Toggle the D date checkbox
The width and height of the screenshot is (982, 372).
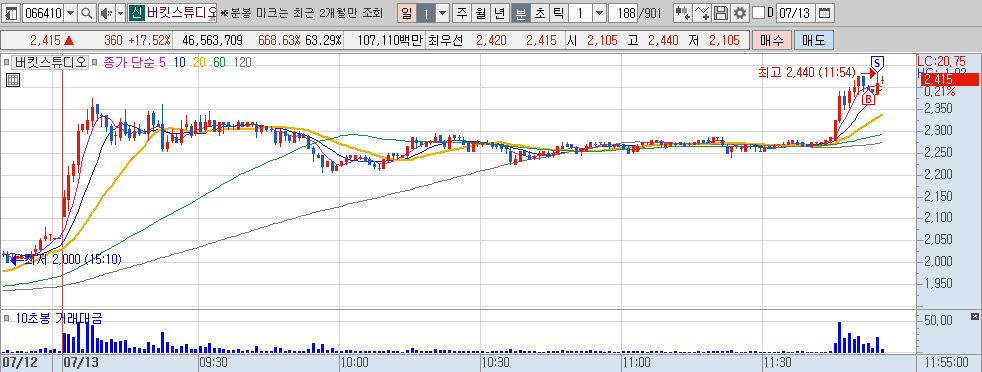pyautogui.click(x=758, y=13)
